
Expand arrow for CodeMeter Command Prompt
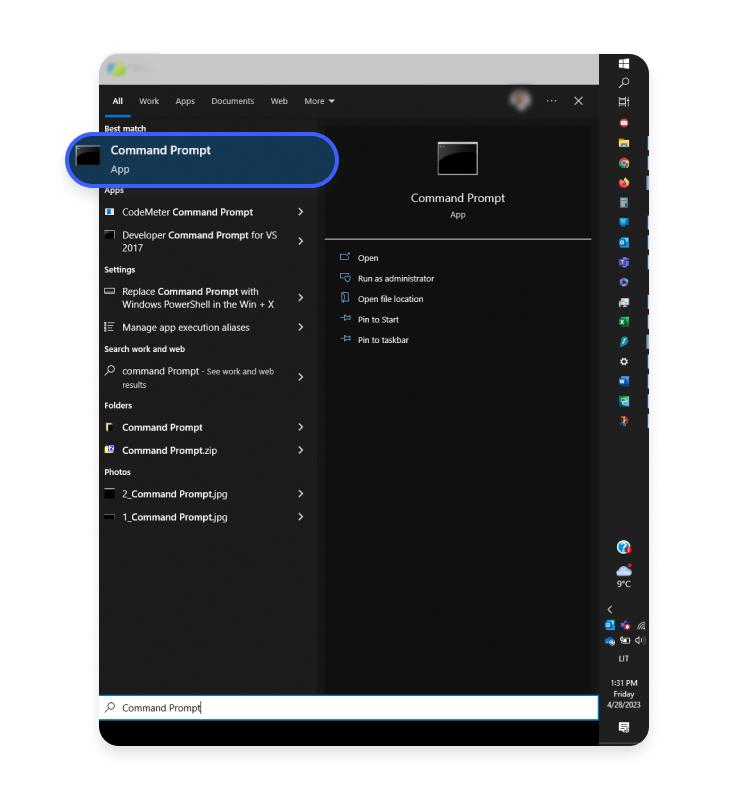click(x=301, y=212)
